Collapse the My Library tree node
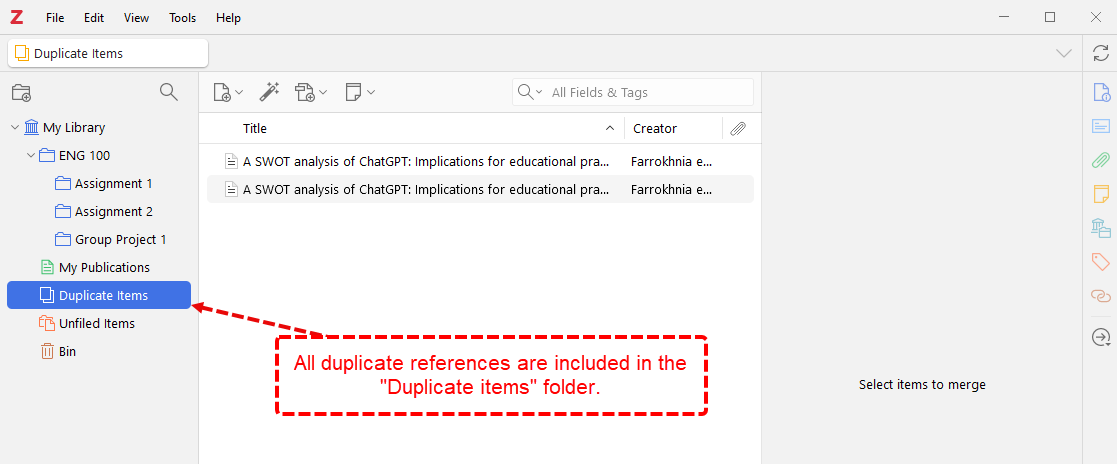1117x464 pixels. (x=15, y=128)
